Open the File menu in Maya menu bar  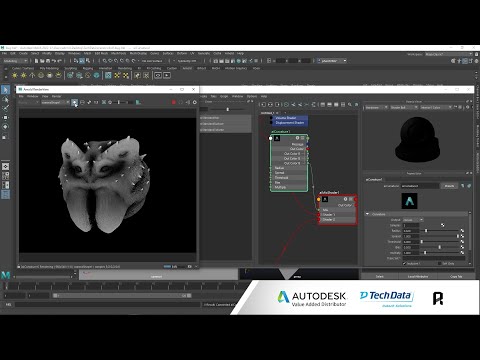click(4, 53)
